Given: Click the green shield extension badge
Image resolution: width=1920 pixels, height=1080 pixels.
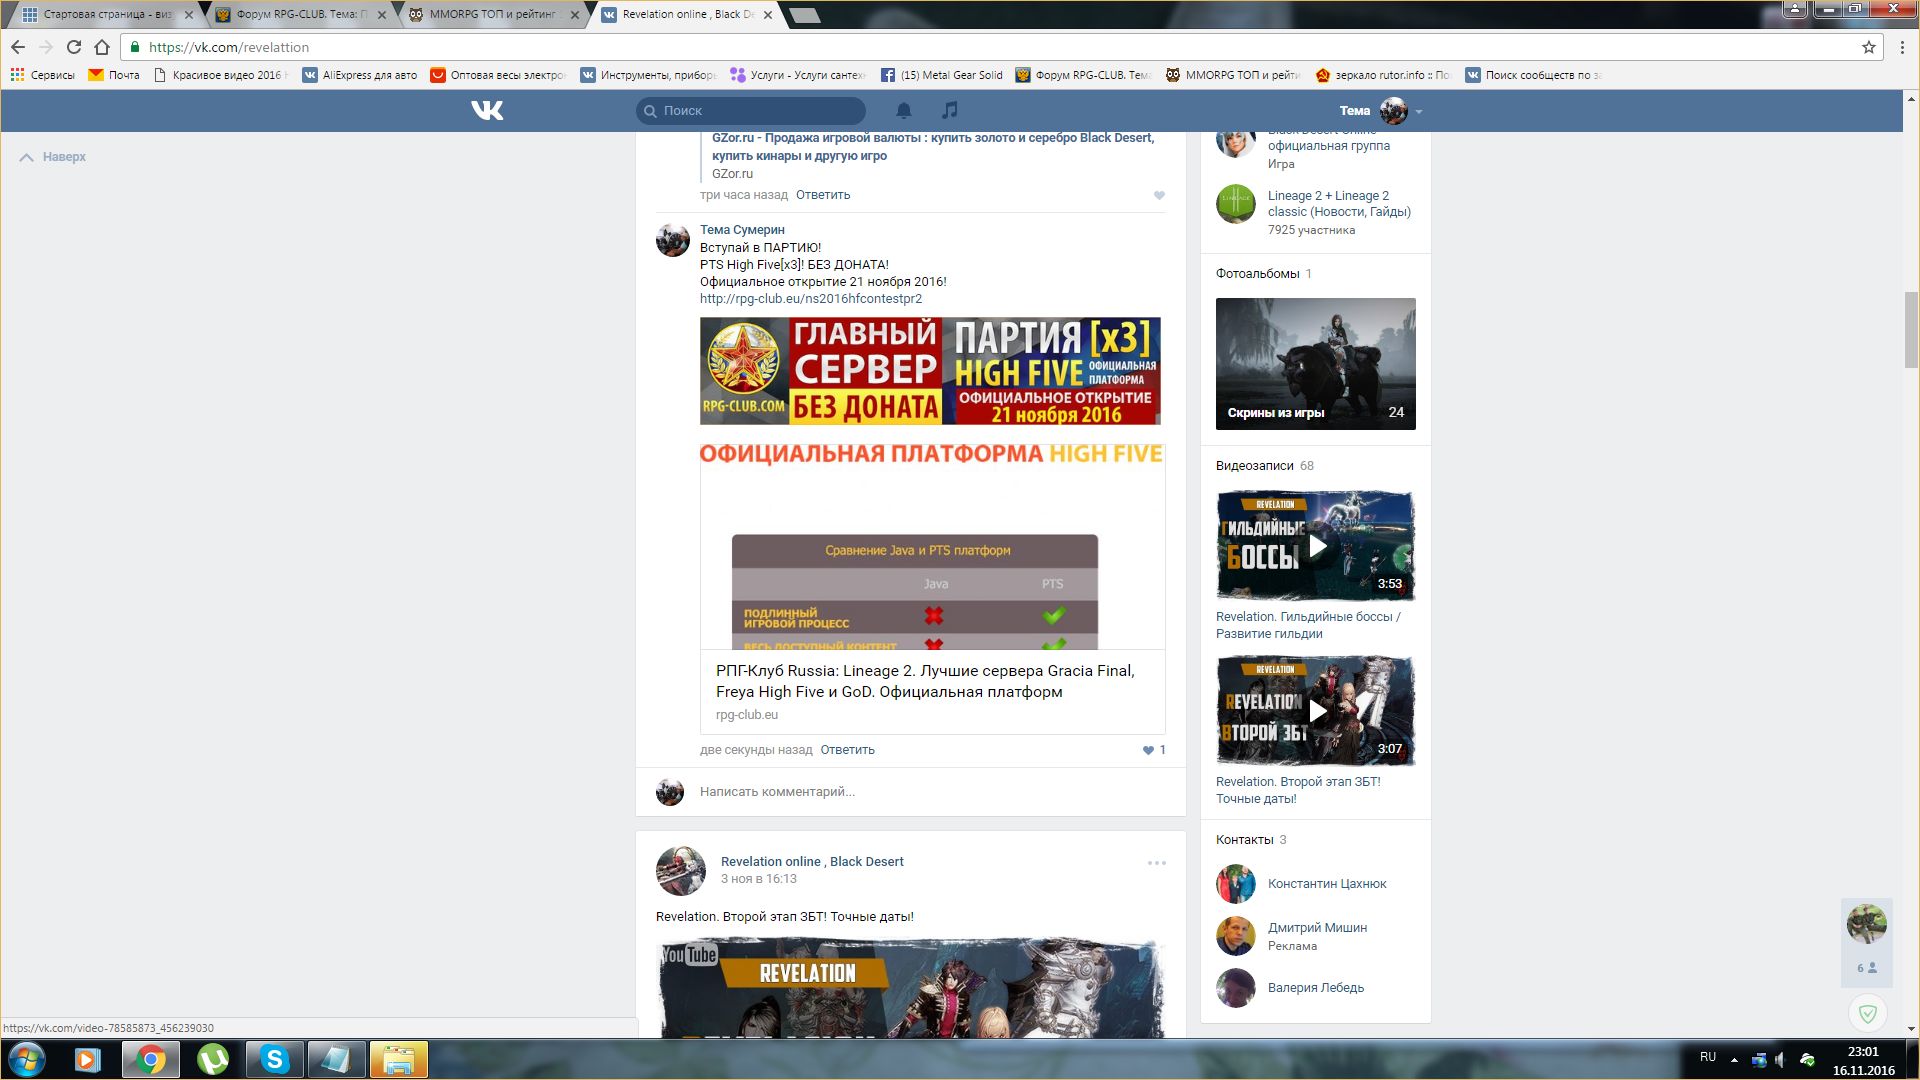Looking at the screenshot, I should tap(1867, 1014).
